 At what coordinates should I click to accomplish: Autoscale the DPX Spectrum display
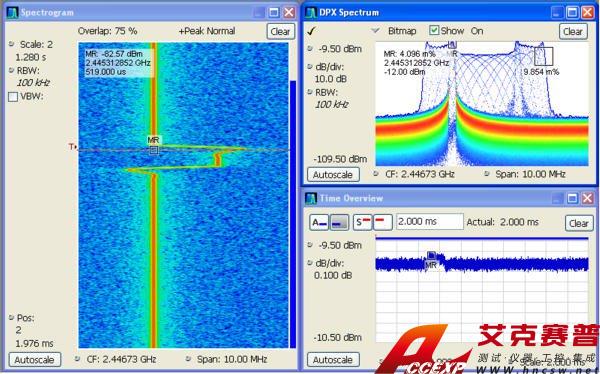click(333, 175)
